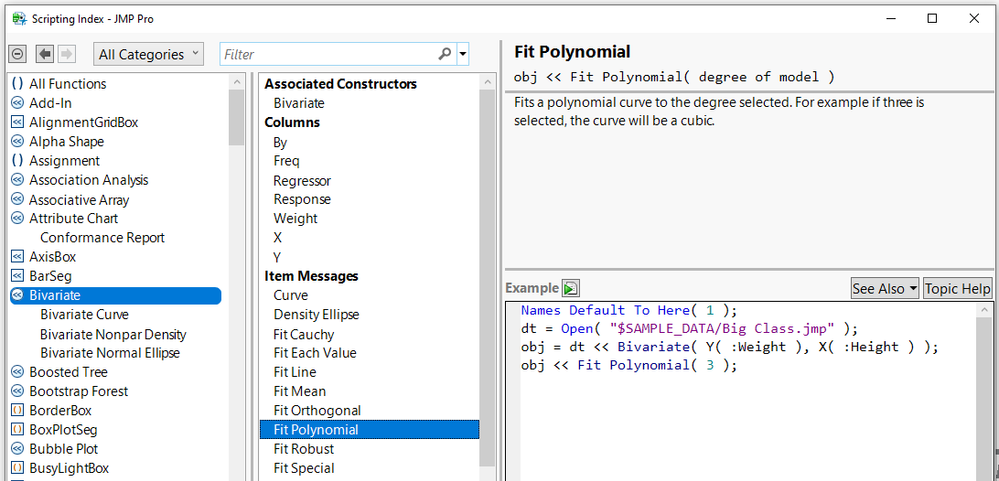
Task: Click the collapse (minus) toolbar icon
Action: click(18, 54)
